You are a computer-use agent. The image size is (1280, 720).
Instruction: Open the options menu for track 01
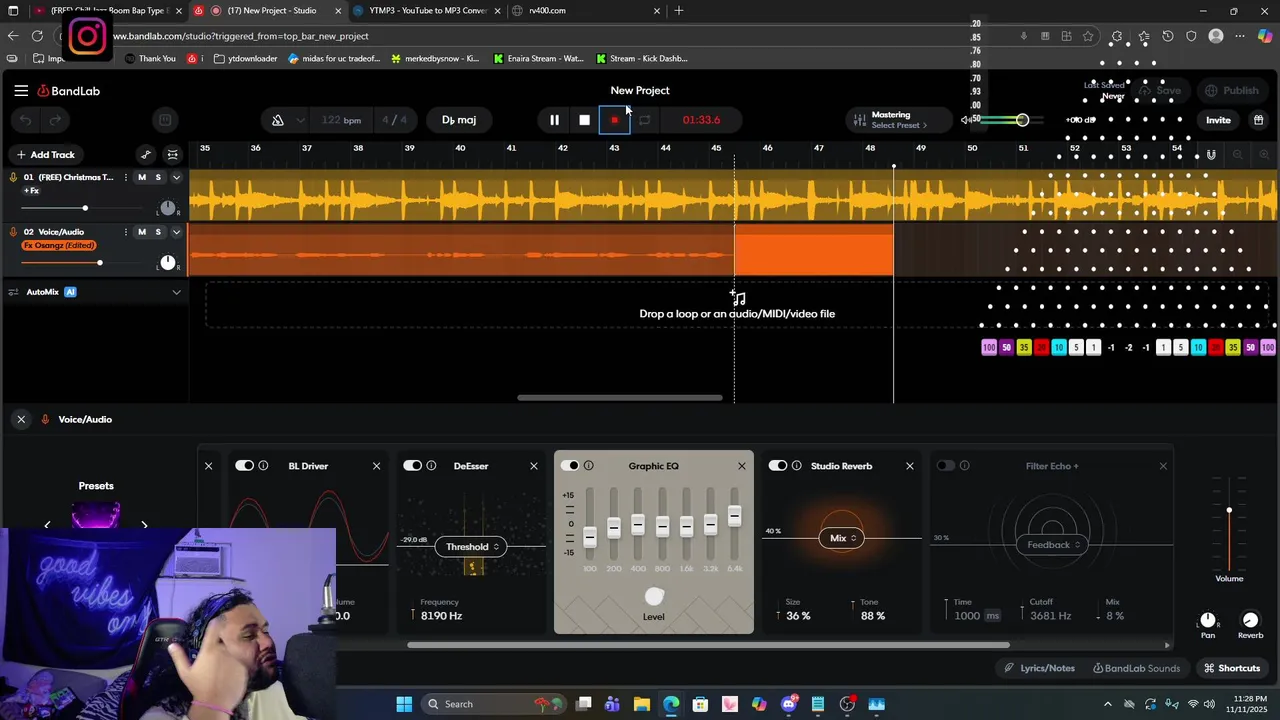[125, 177]
